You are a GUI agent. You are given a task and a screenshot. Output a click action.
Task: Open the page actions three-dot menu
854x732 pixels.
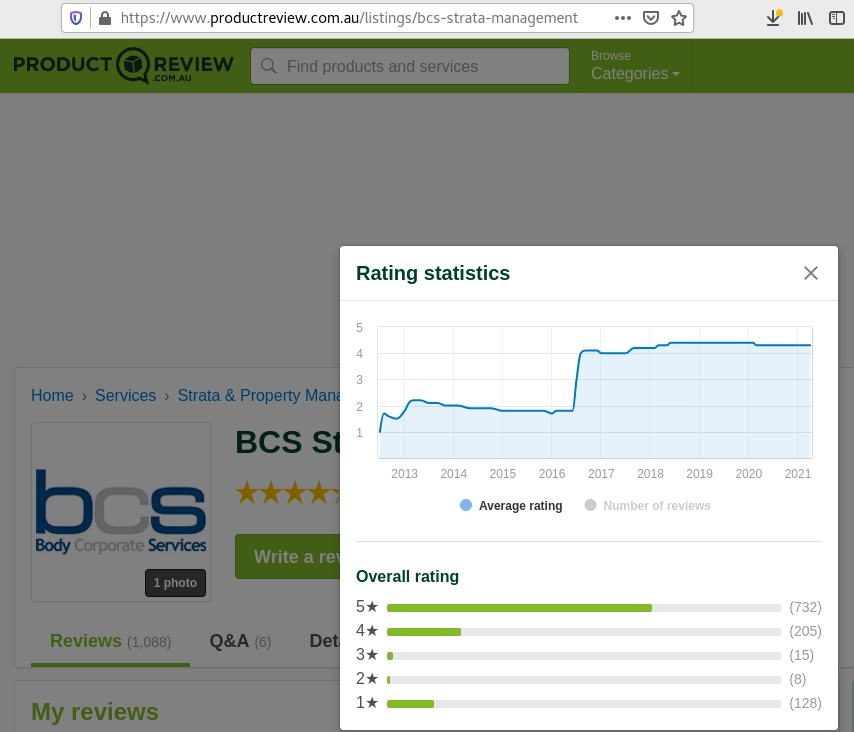[x=623, y=19]
